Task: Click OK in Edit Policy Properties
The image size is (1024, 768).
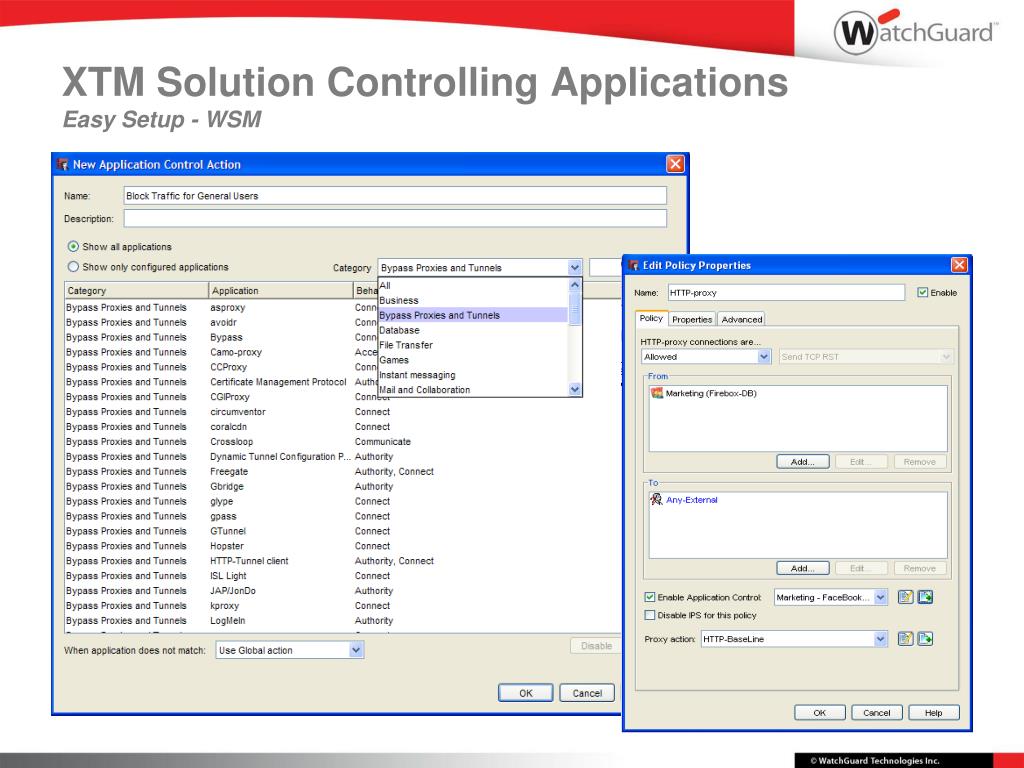Action: pyautogui.click(x=820, y=712)
